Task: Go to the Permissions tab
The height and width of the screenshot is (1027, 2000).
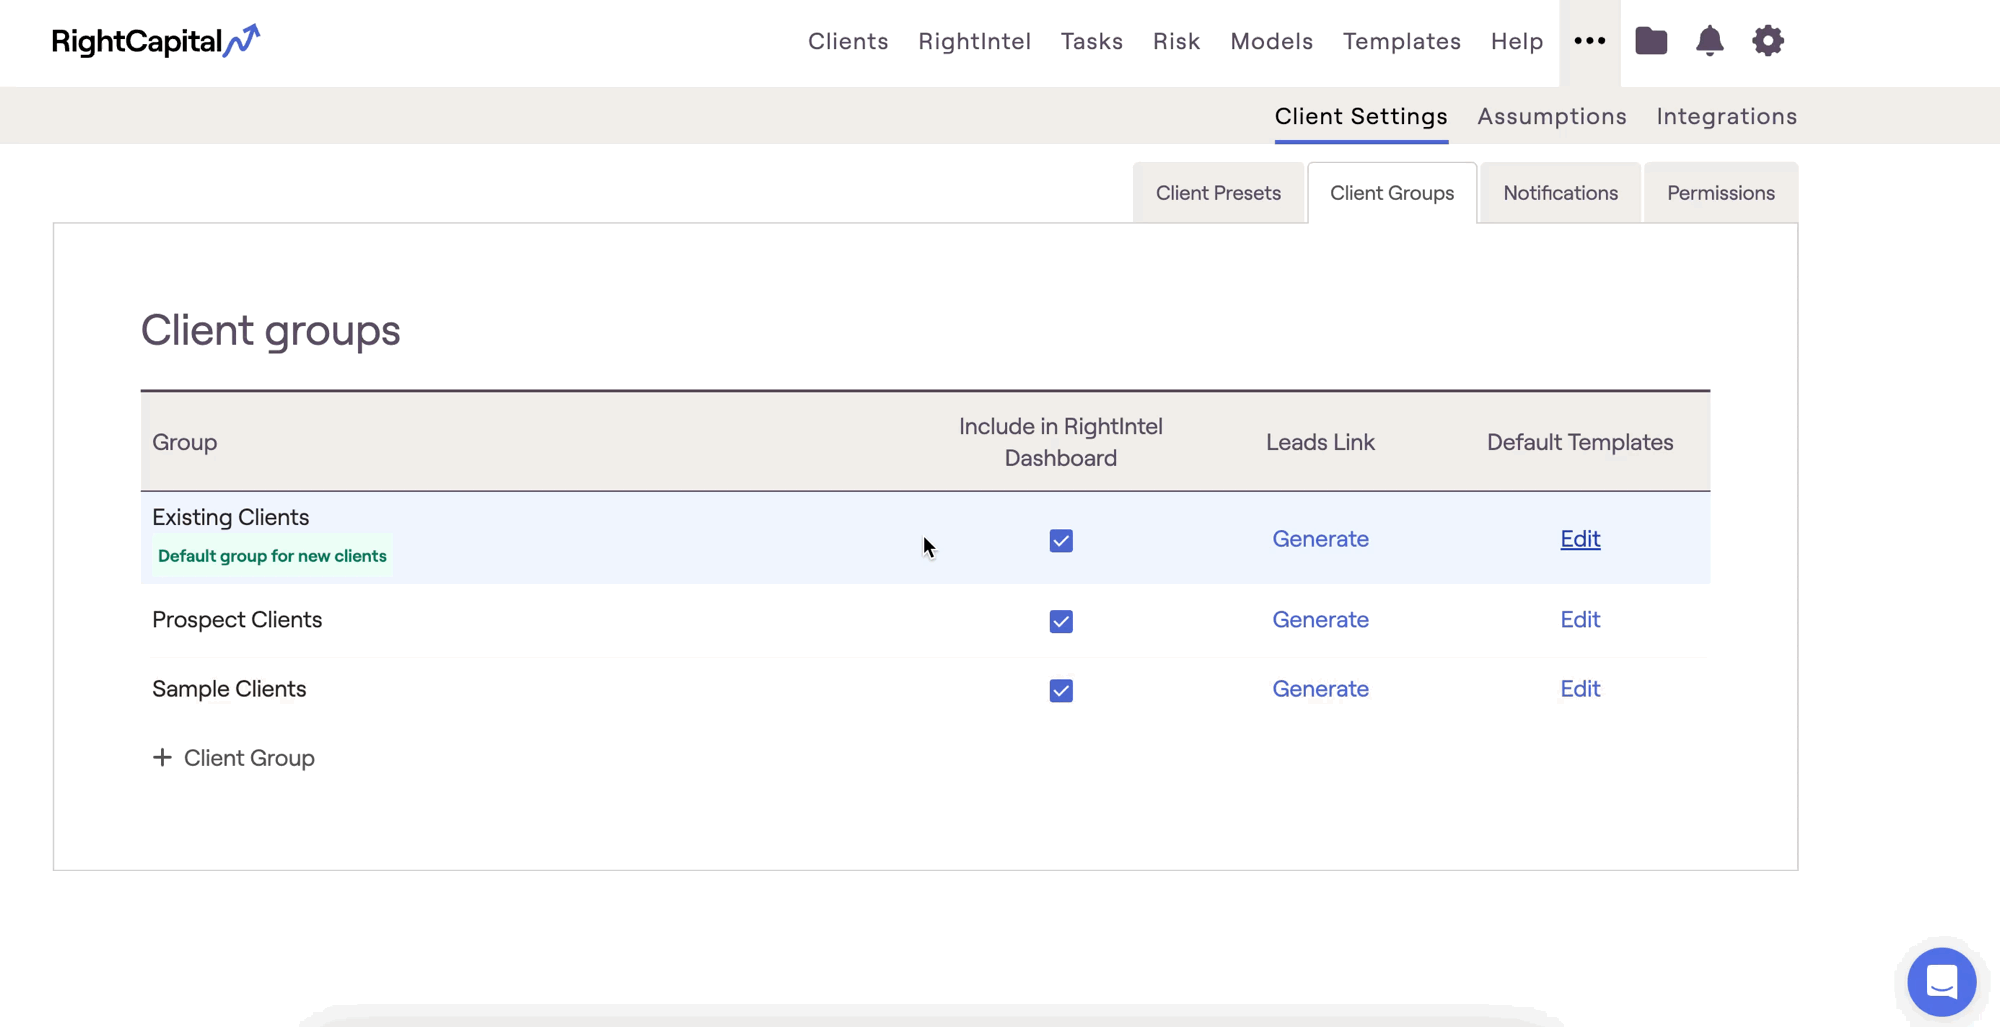Action: [x=1720, y=193]
